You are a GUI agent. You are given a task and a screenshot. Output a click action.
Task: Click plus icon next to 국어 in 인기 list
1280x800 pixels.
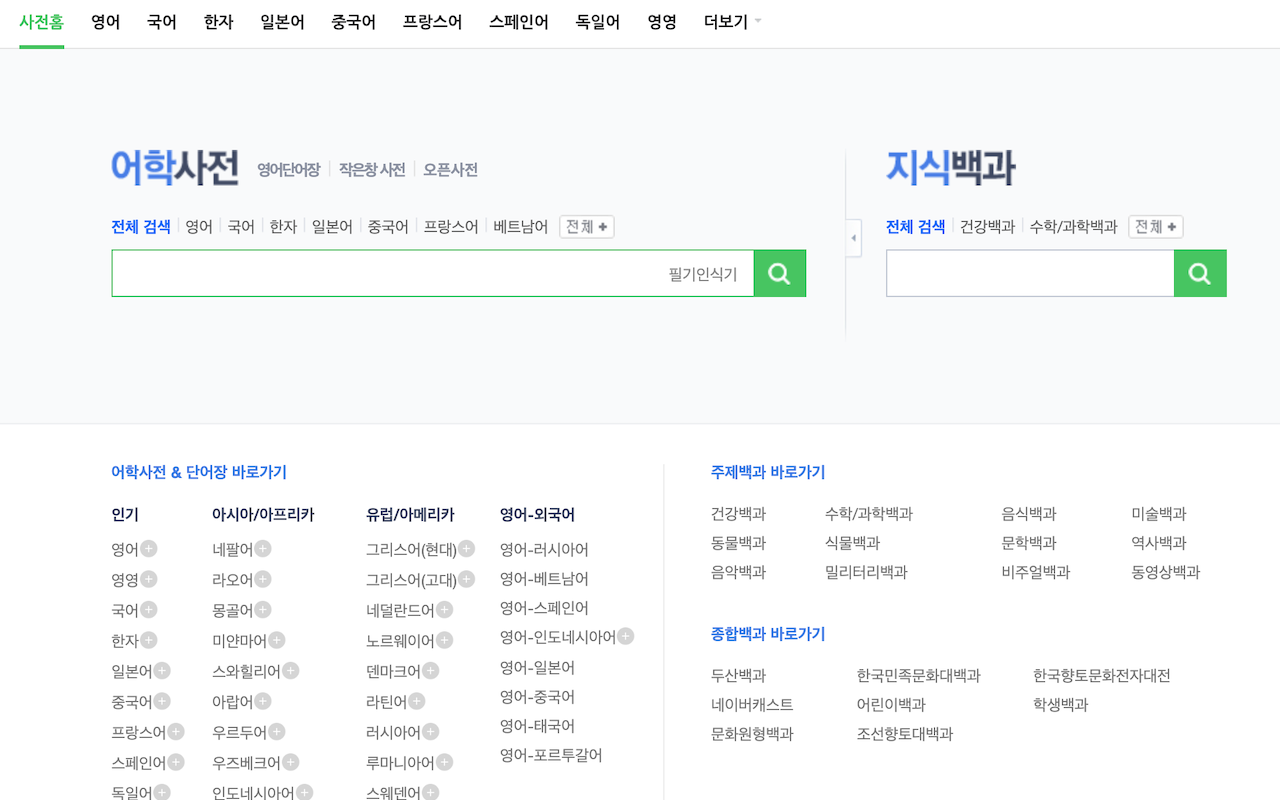(x=148, y=609)
